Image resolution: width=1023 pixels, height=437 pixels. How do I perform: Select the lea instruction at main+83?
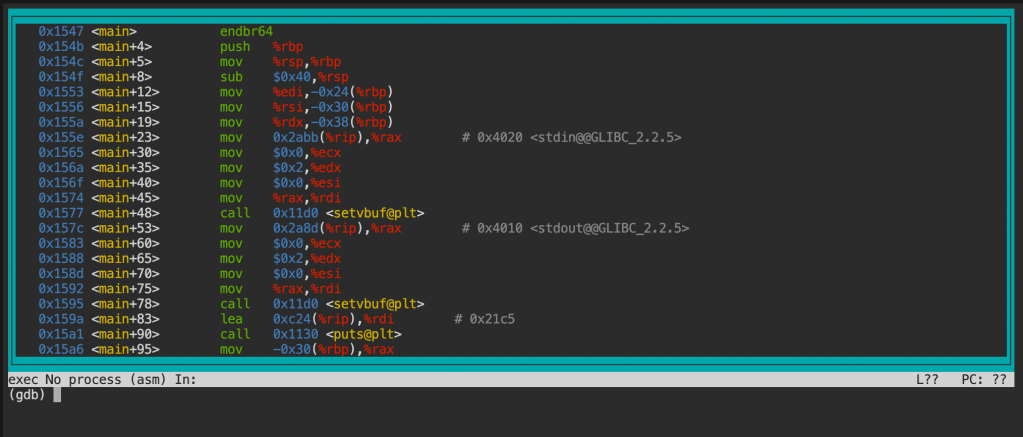pyautogui.click(x=231, y=319)
